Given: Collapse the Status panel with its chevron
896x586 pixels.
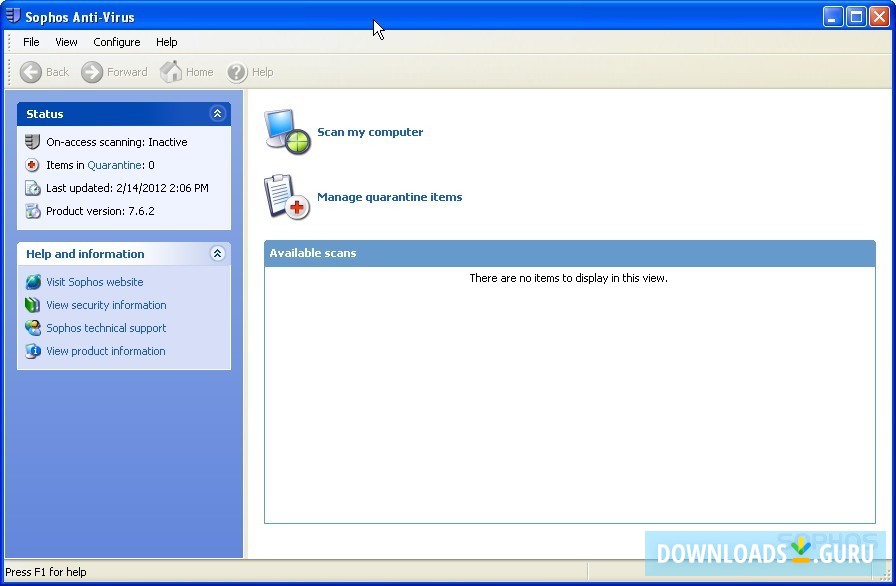Looking at the screenshot, I should pos(217,114).
